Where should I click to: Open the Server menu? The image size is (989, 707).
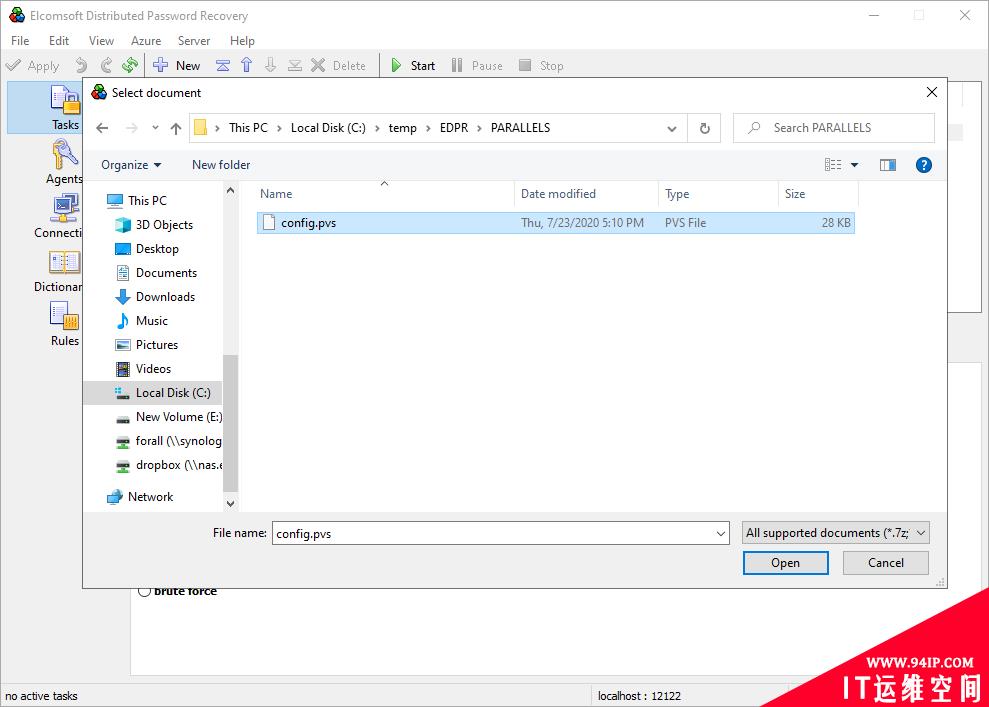pyautogui.click(x=194, y=40)
